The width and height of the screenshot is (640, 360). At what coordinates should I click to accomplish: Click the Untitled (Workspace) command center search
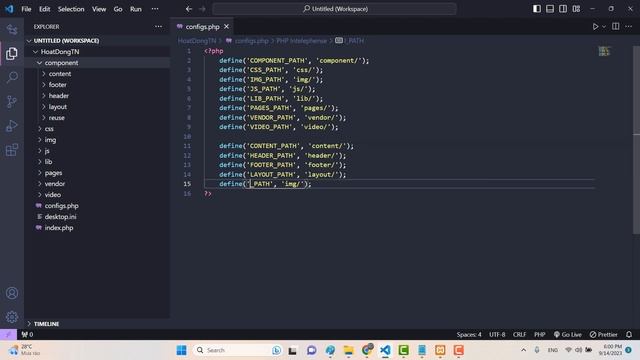pyautogui.click(x=334, y=9)
